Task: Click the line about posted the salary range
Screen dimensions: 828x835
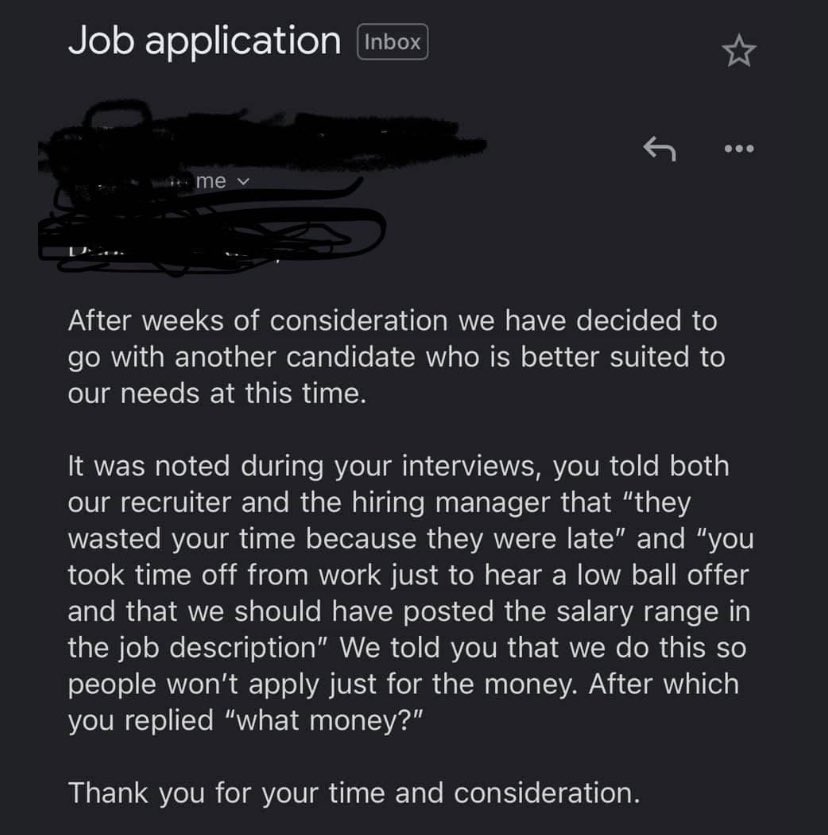Action: coord(409,611)
